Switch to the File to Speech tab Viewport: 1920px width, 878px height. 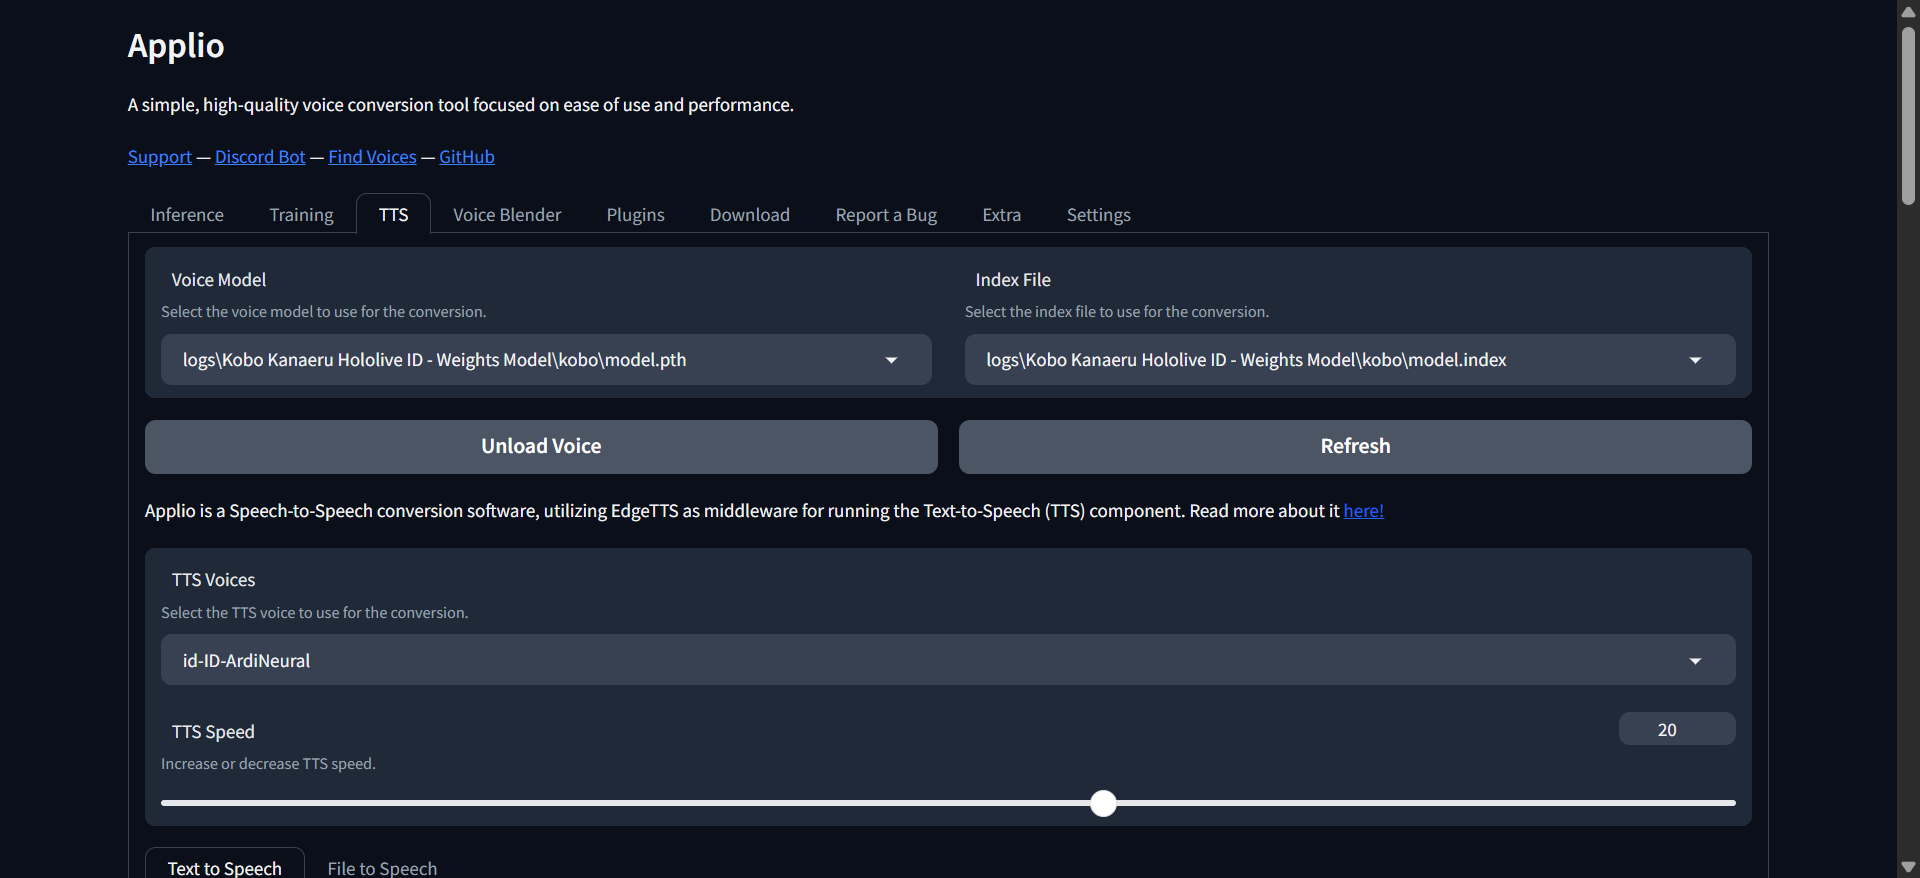point(382,867)
